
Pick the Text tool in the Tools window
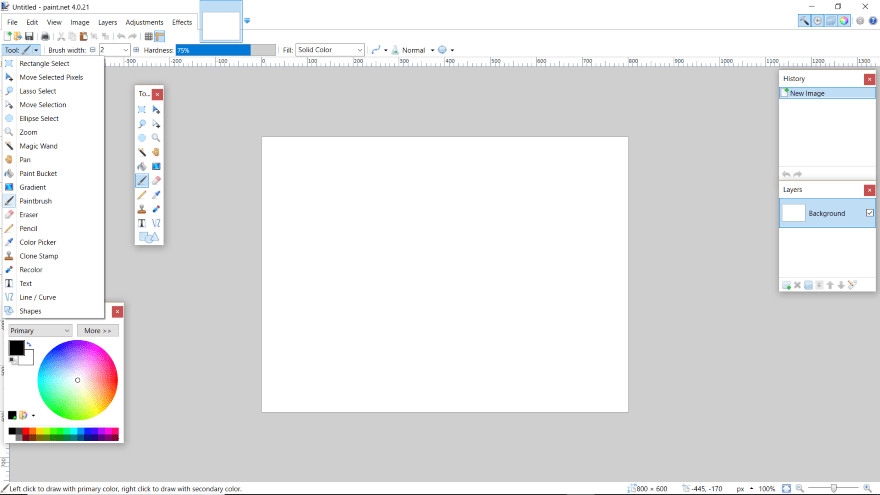tap(142, 223)
